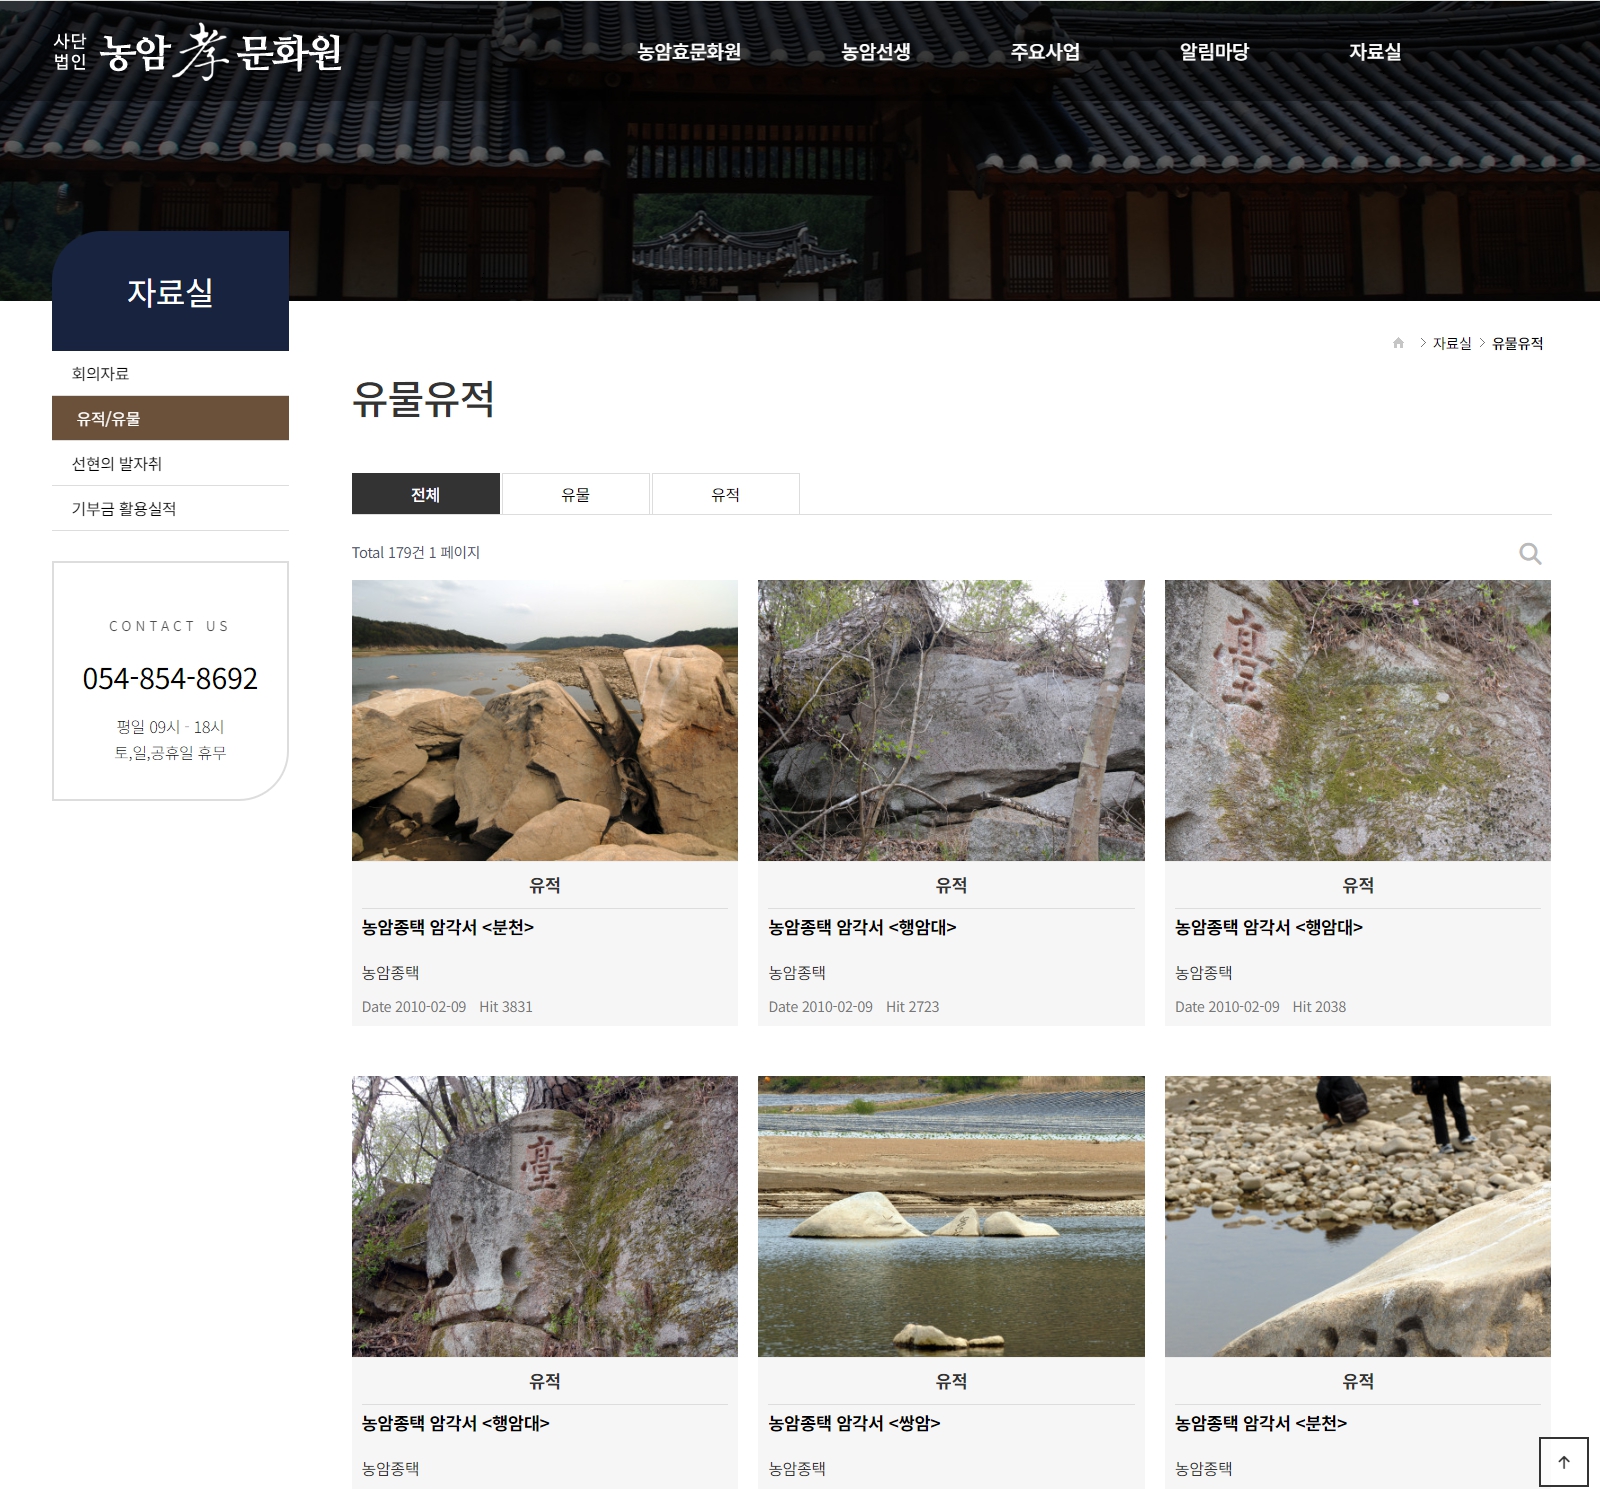Open the 농암선생 top menu

point(876,52)
